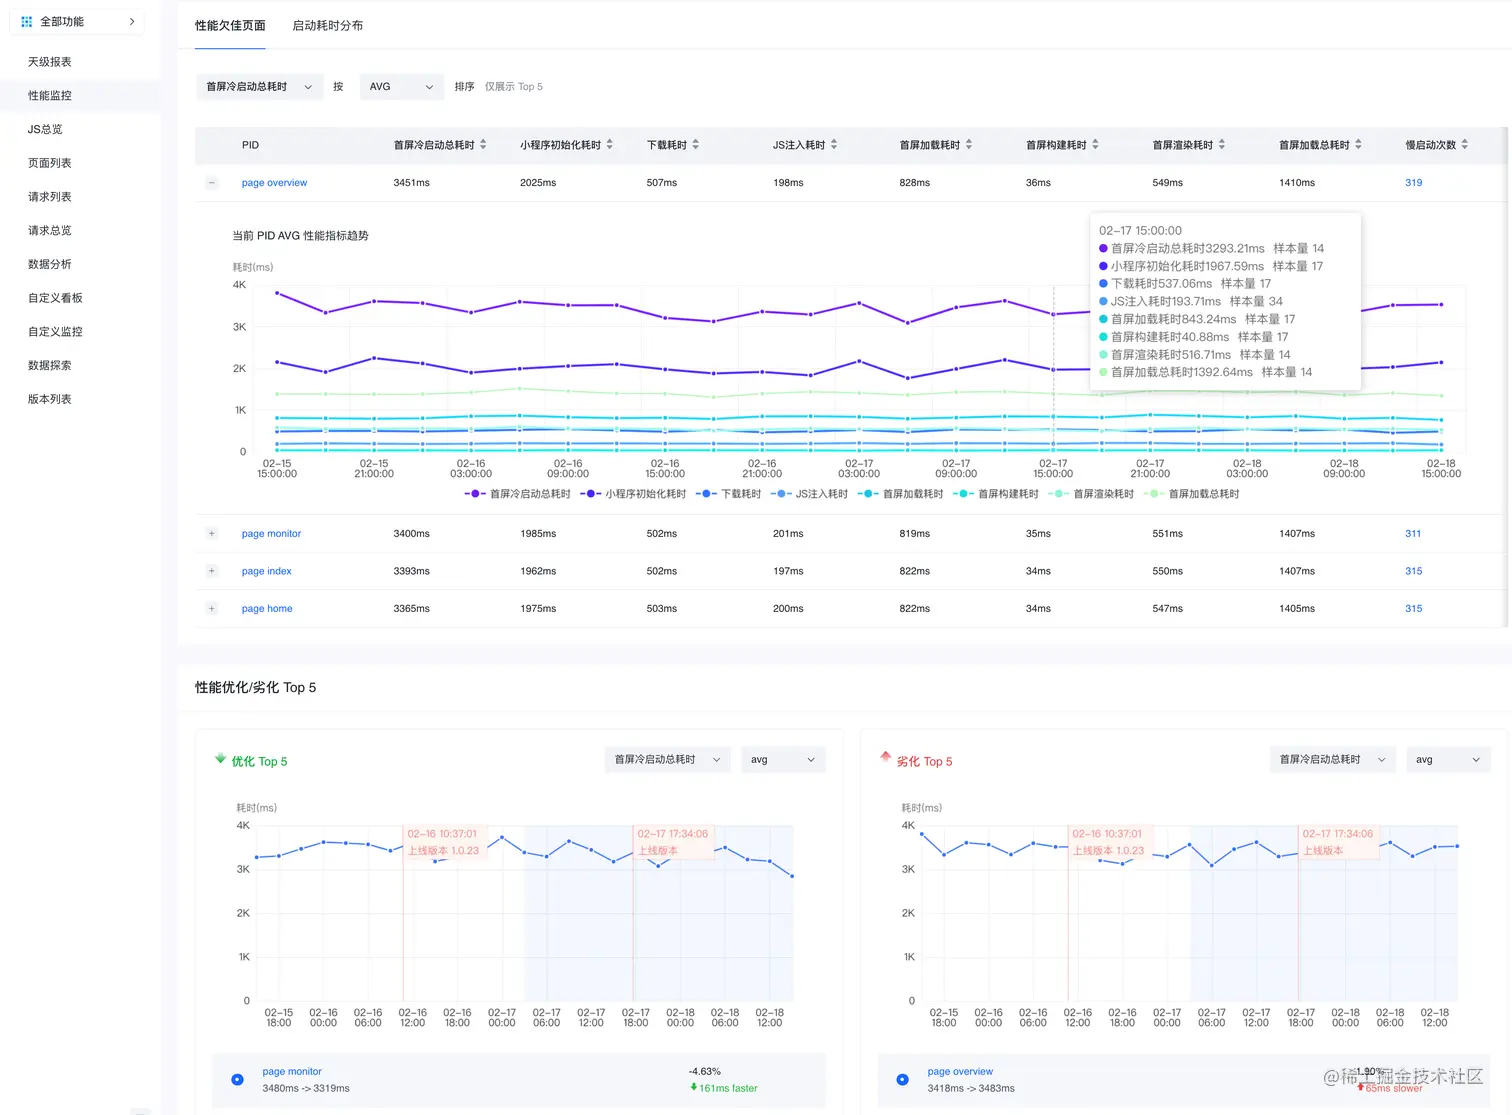Open 天级报表 in sidebar

[50, 62]
